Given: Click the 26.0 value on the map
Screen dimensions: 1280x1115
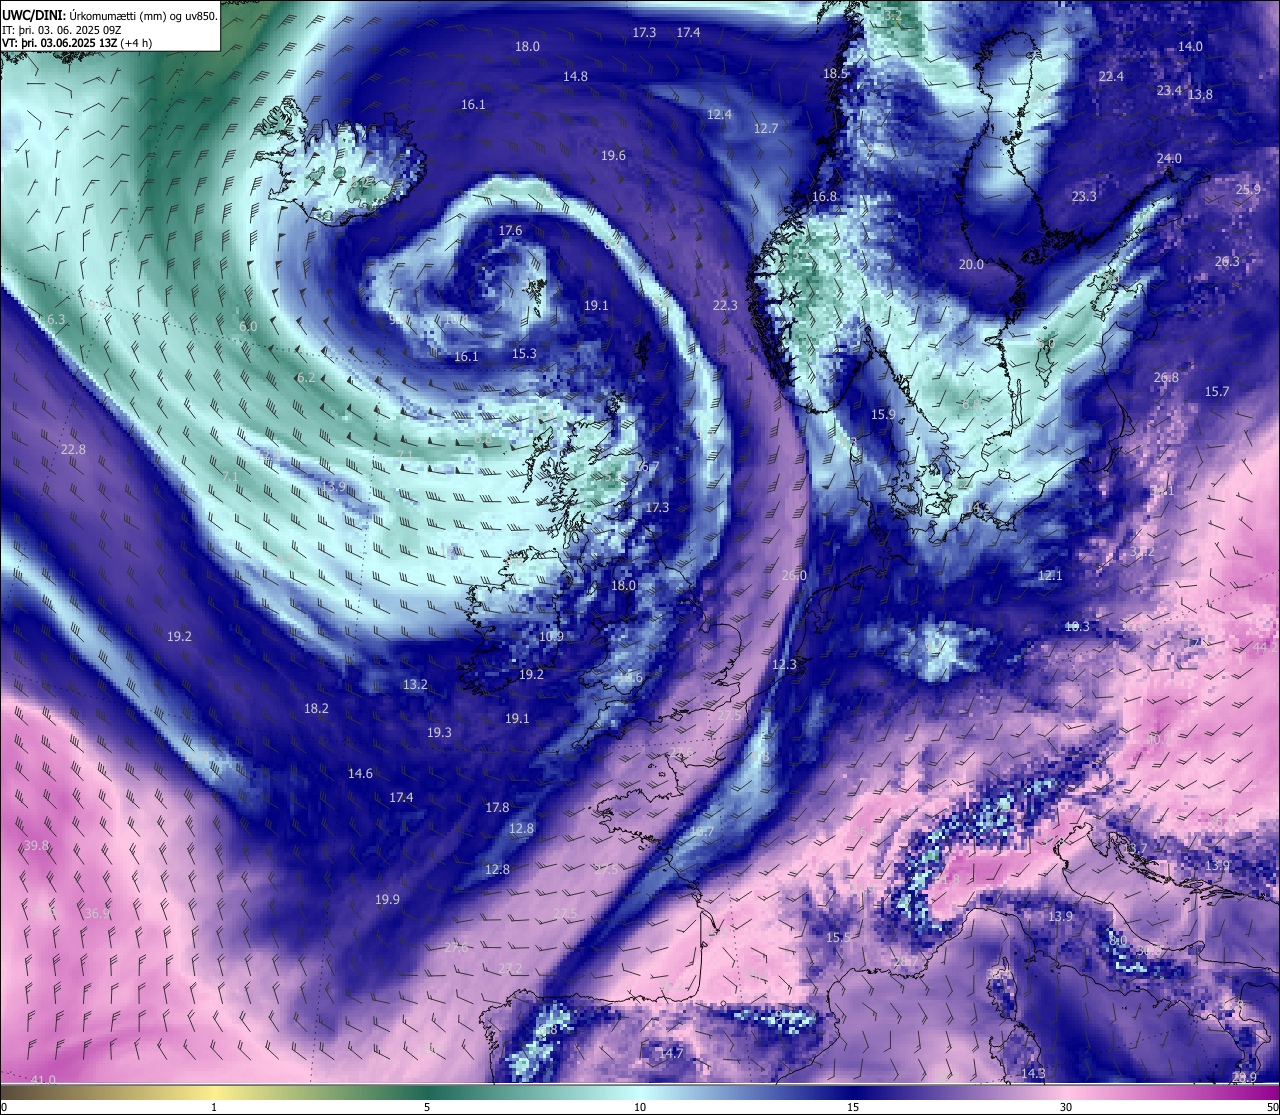Looking at the screenshot, I should pos(794,575).
